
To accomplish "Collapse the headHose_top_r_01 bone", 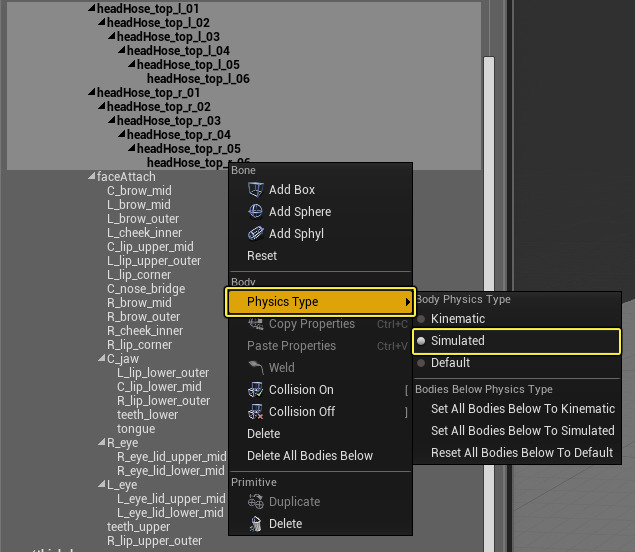I will click(92, 92).
